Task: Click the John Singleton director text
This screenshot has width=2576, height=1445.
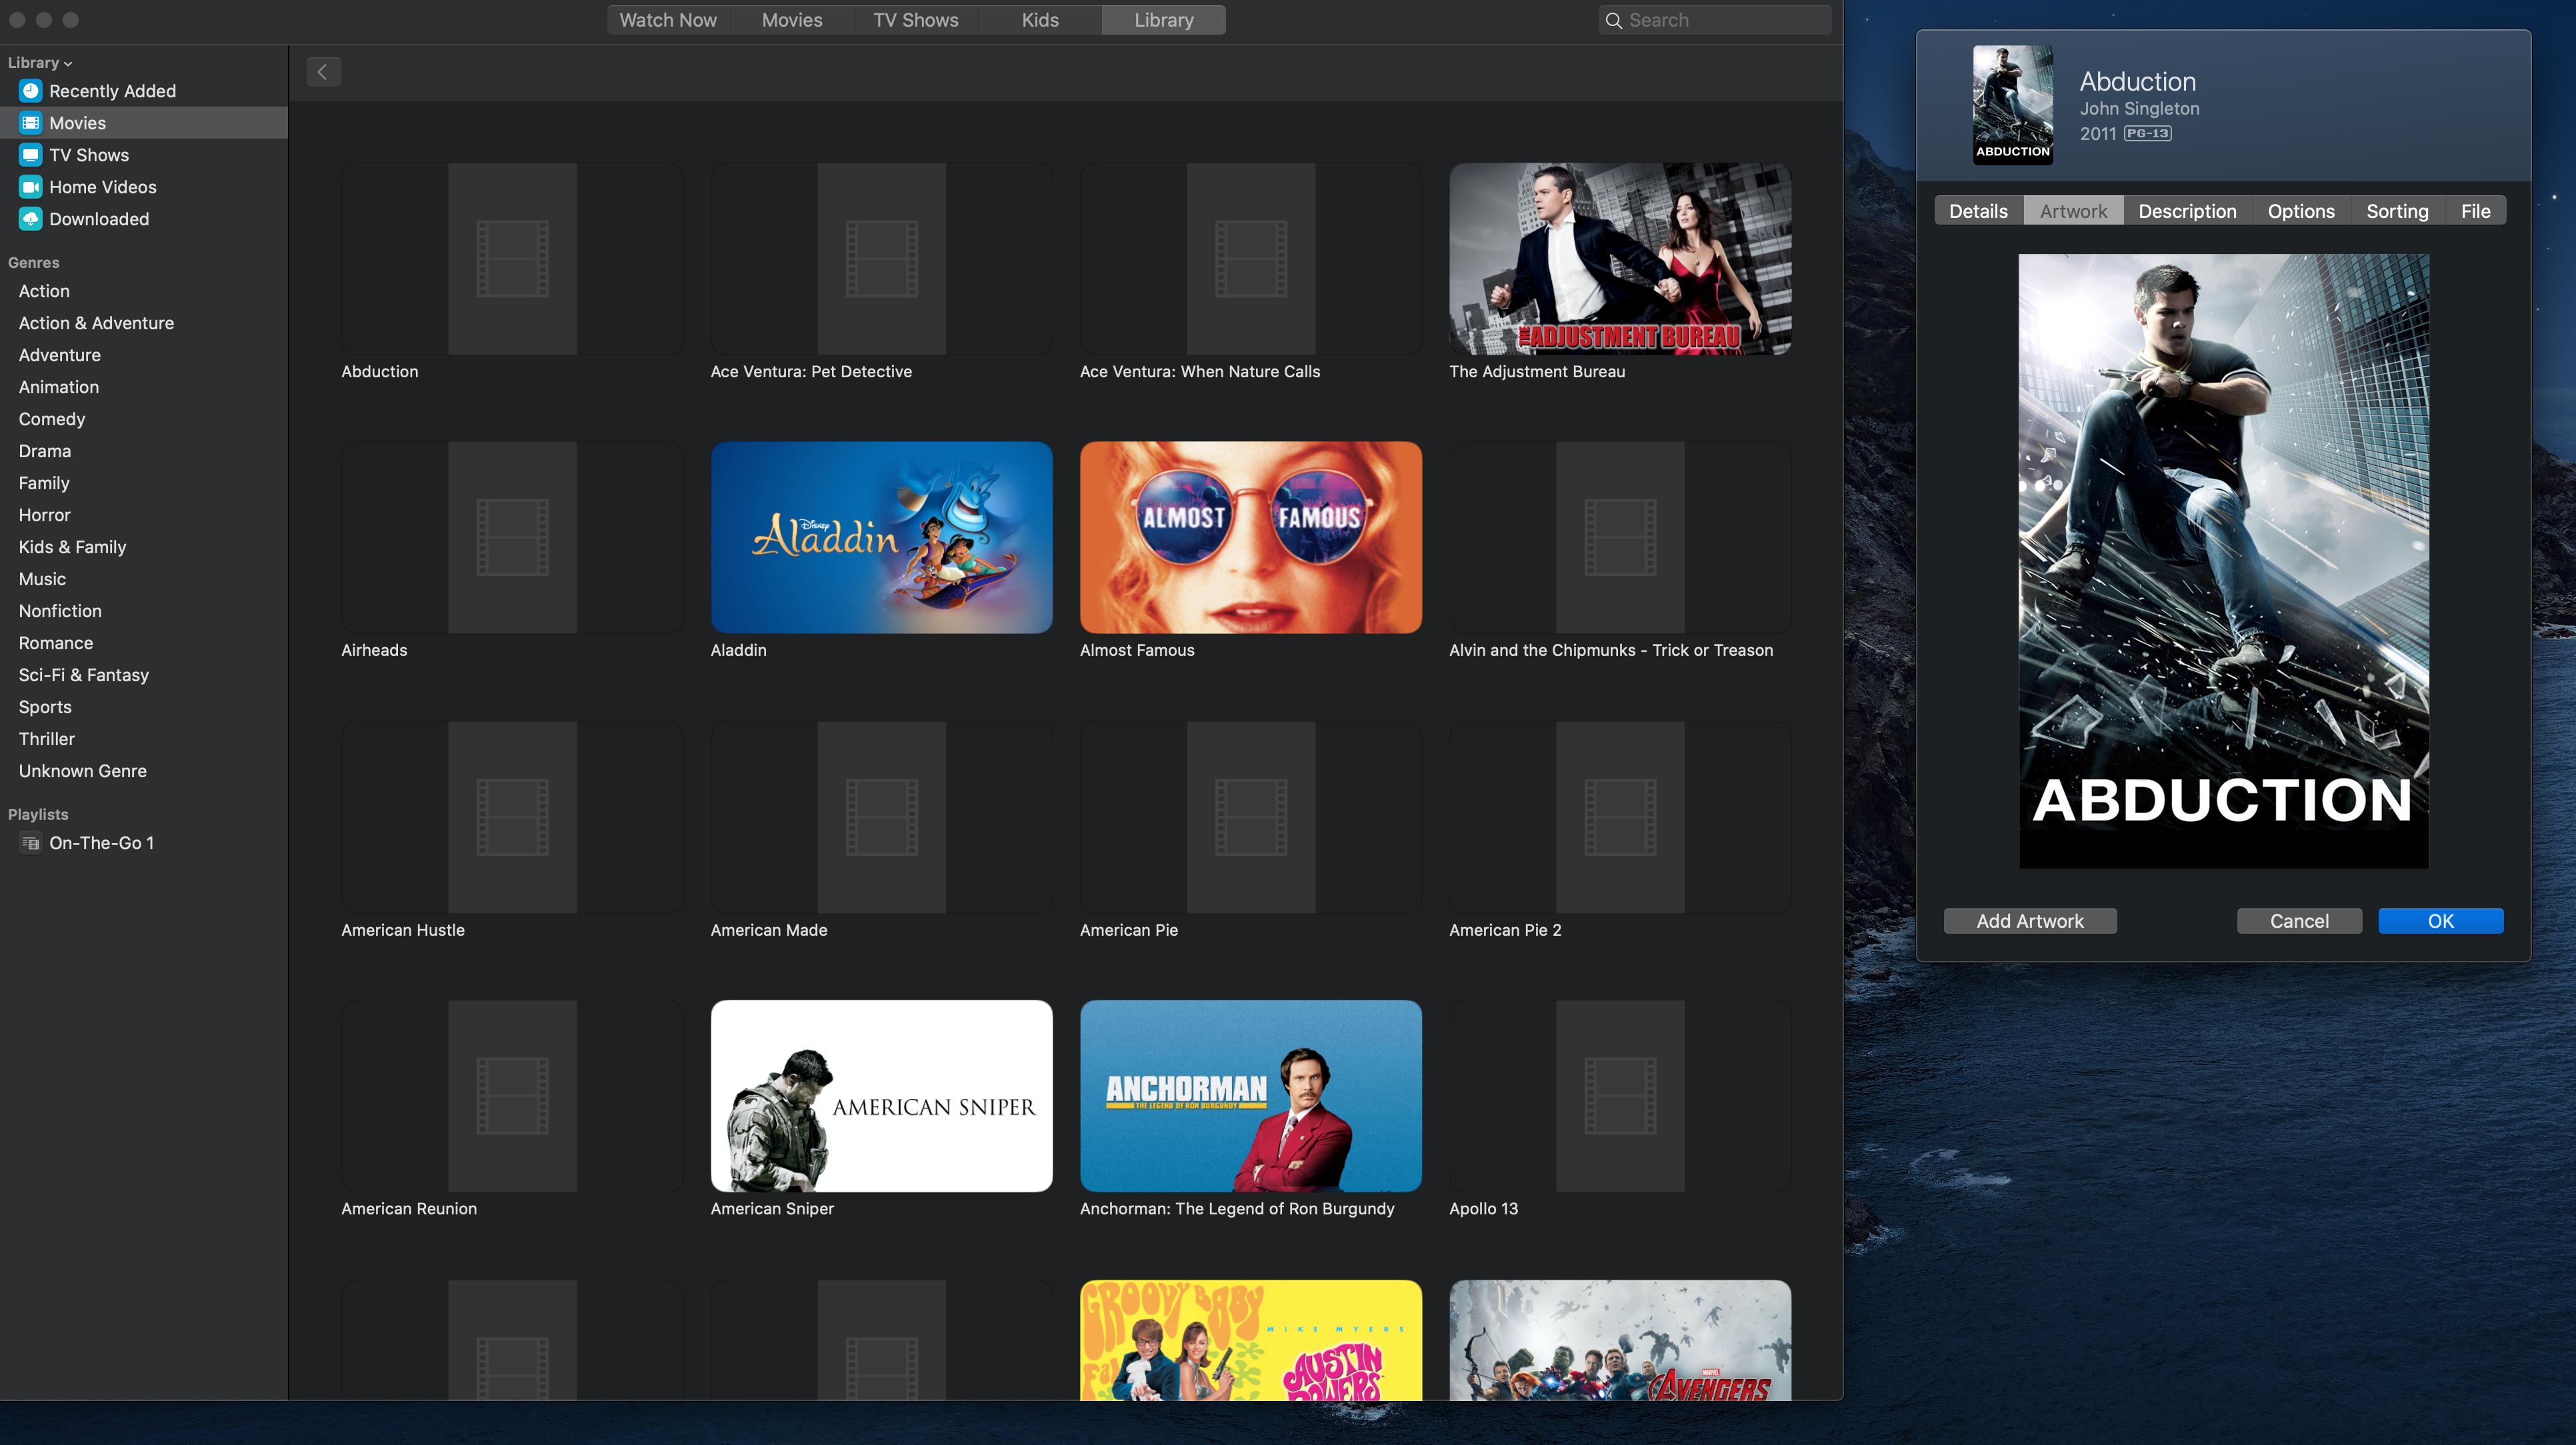Action: [2139, 108]
